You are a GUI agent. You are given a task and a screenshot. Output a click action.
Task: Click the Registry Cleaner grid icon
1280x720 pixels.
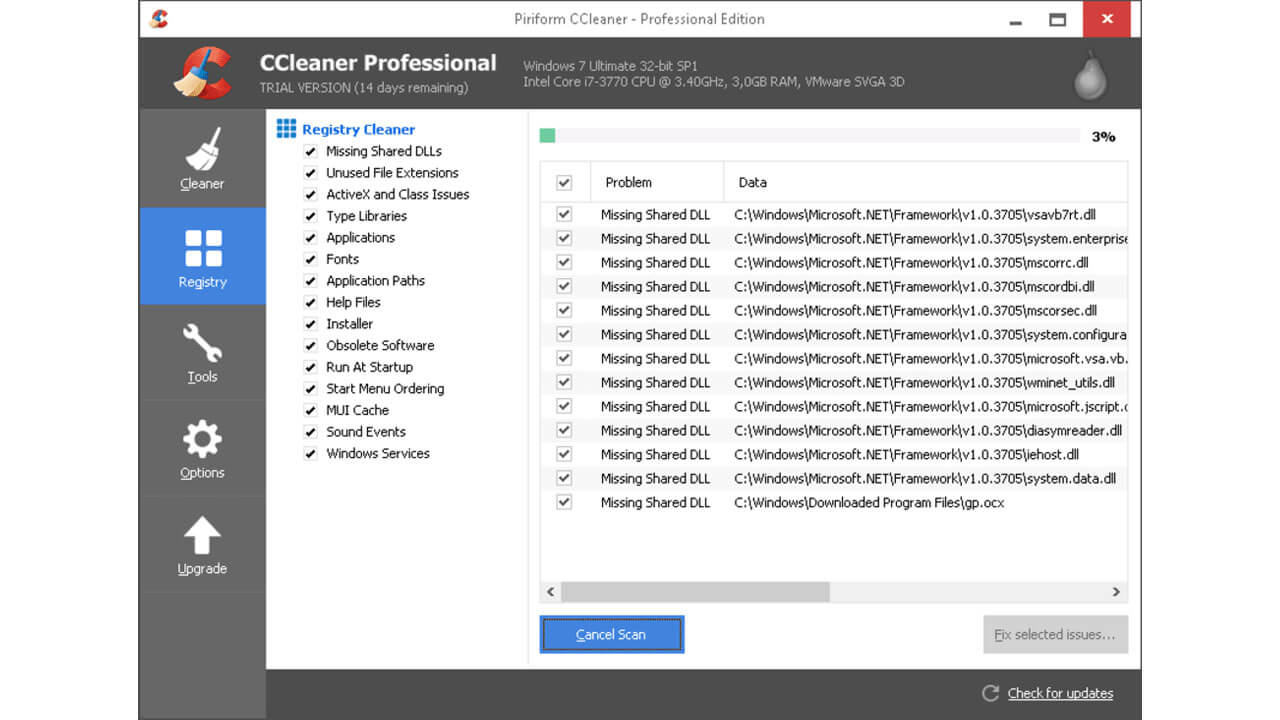(x=287, y=128)
